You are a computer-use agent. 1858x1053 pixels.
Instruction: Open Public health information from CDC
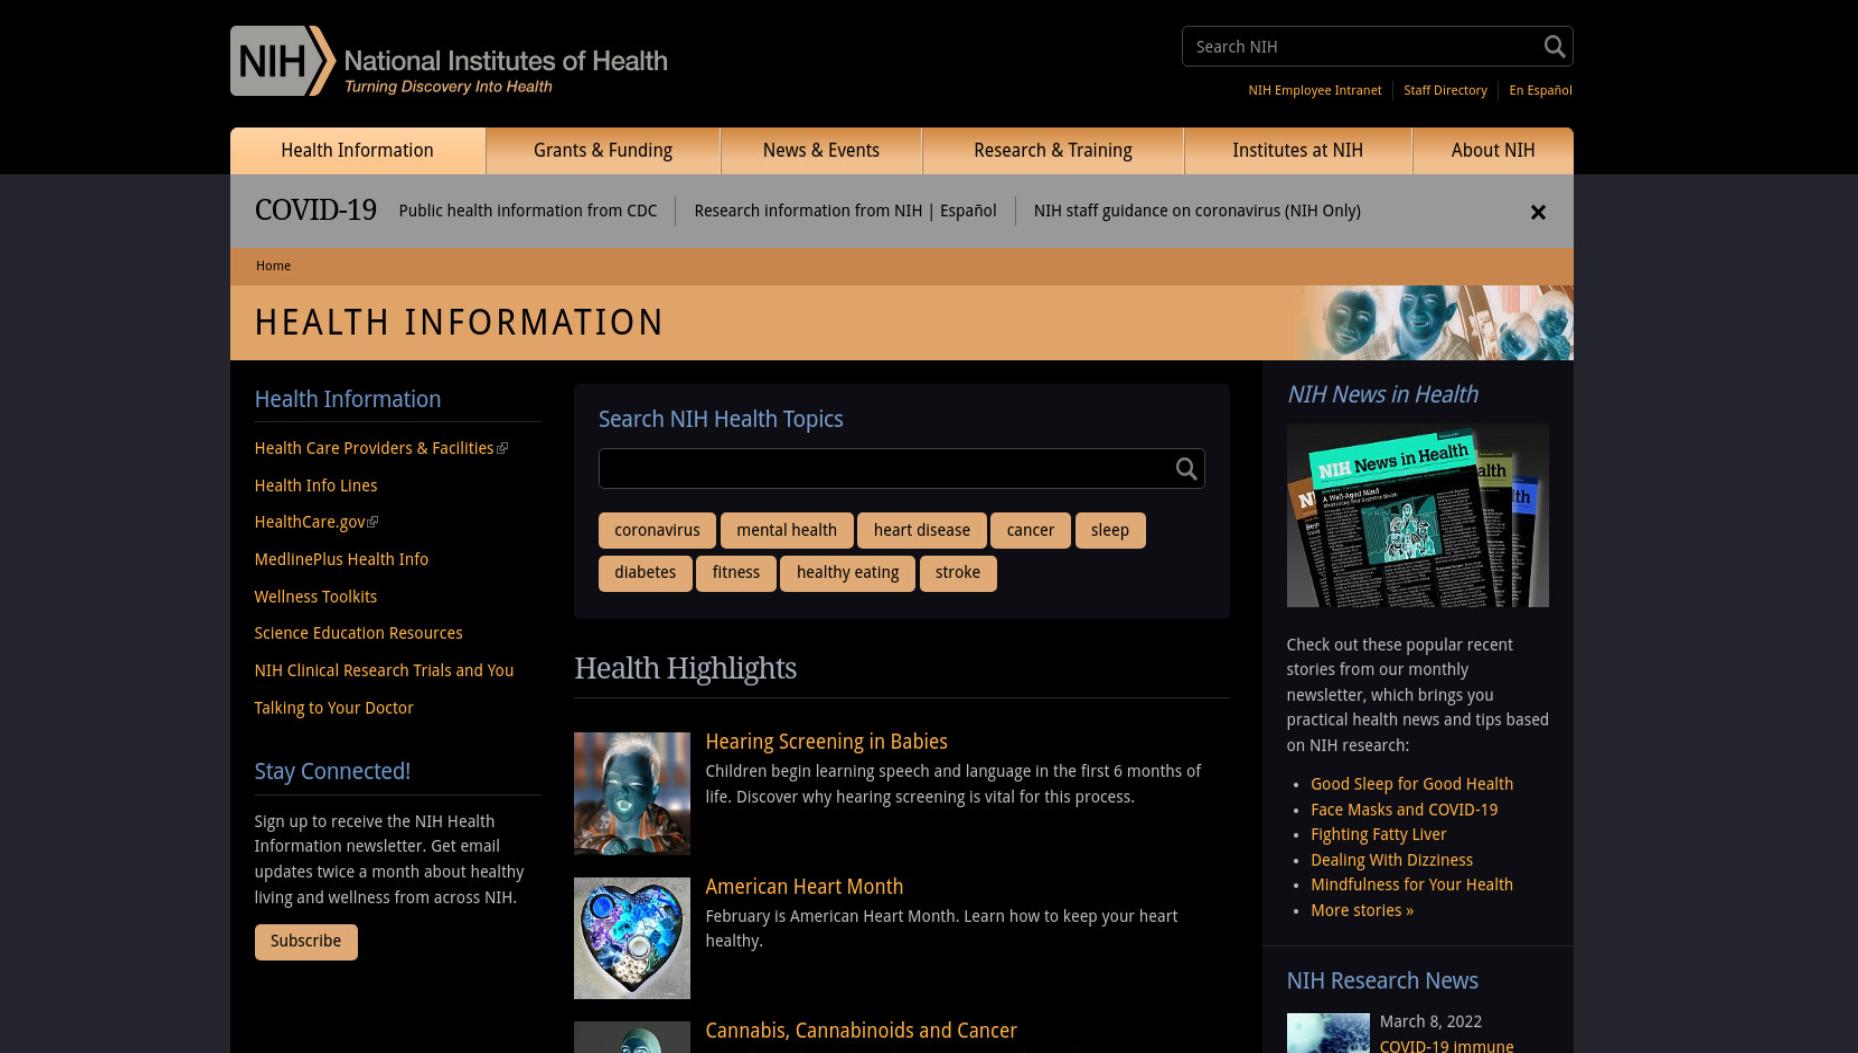coord(528,211)
